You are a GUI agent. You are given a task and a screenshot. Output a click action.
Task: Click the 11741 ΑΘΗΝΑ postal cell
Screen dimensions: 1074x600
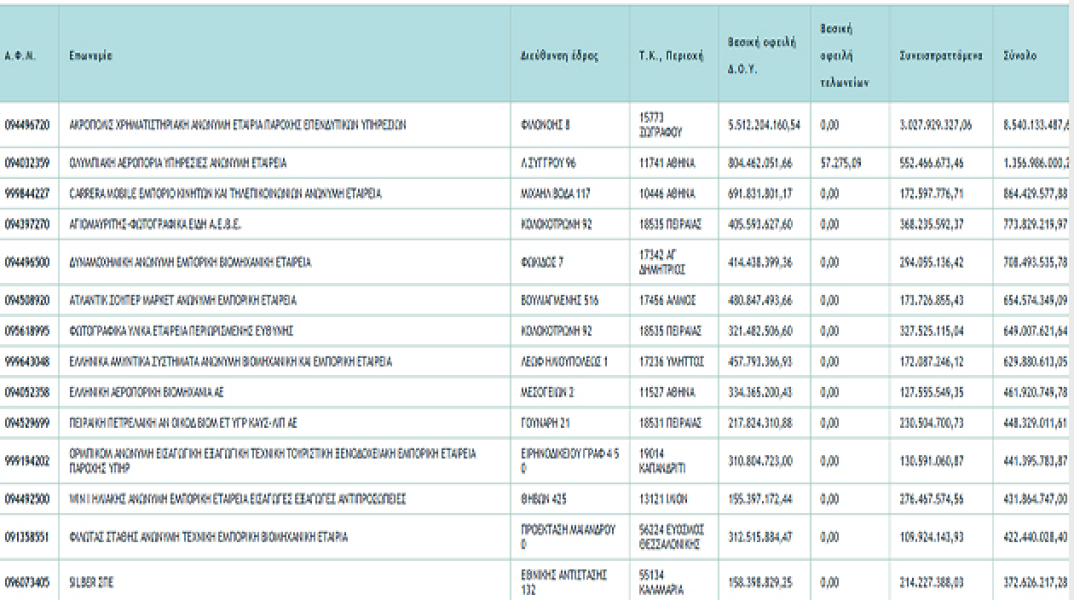pos(666,163)
